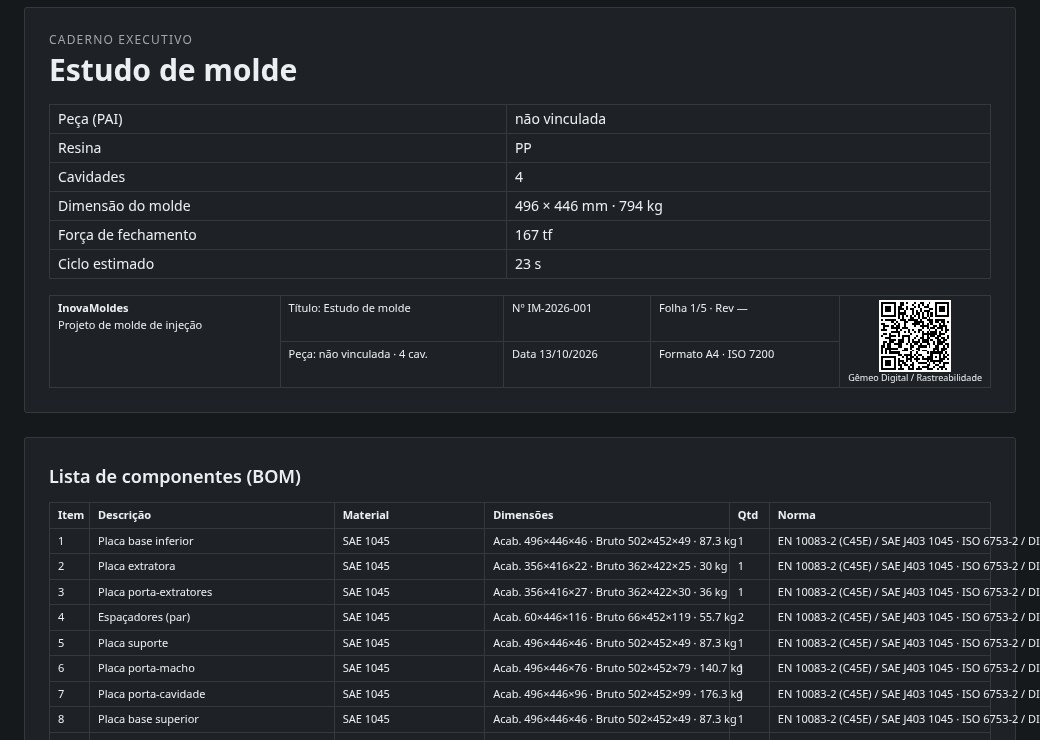This screenshot has height=740, width=1040.
Task: Click the "Folha 1/5 · Rev —" cell
Action: [745, 318]
